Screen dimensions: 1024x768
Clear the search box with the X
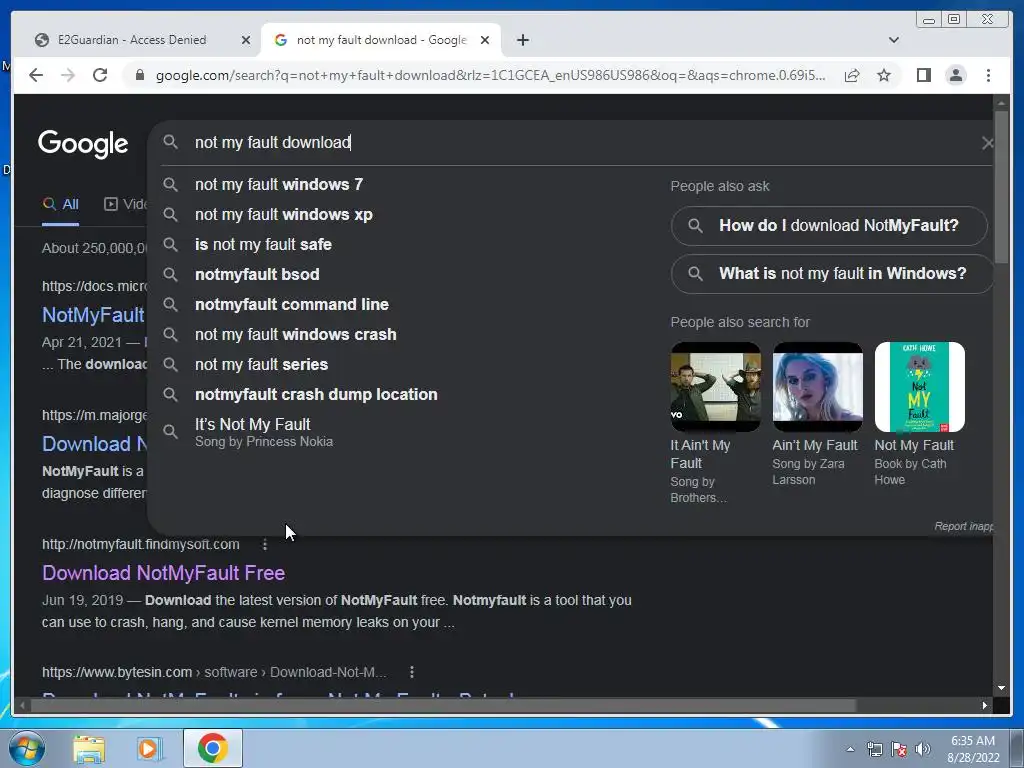coord(987,142)
